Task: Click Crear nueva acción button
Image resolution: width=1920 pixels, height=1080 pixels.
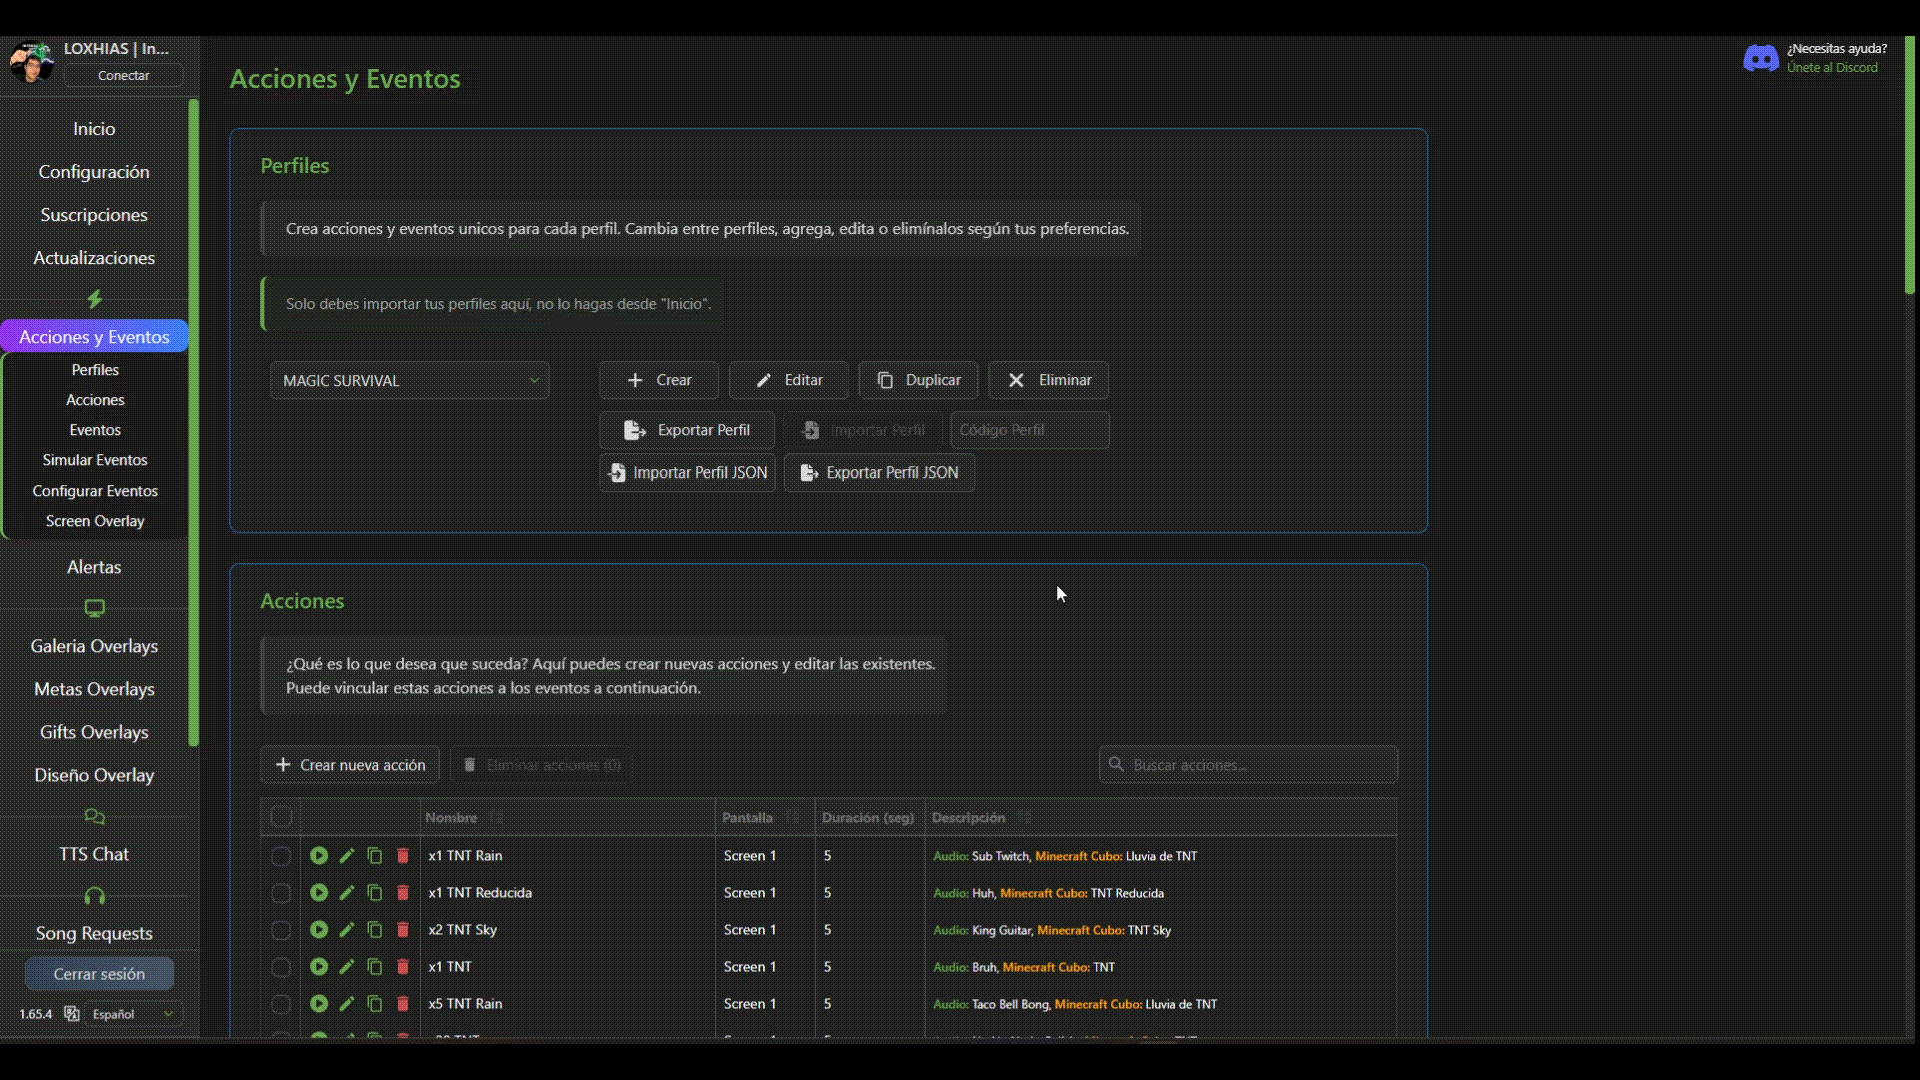Action: (x=350, y=765)
